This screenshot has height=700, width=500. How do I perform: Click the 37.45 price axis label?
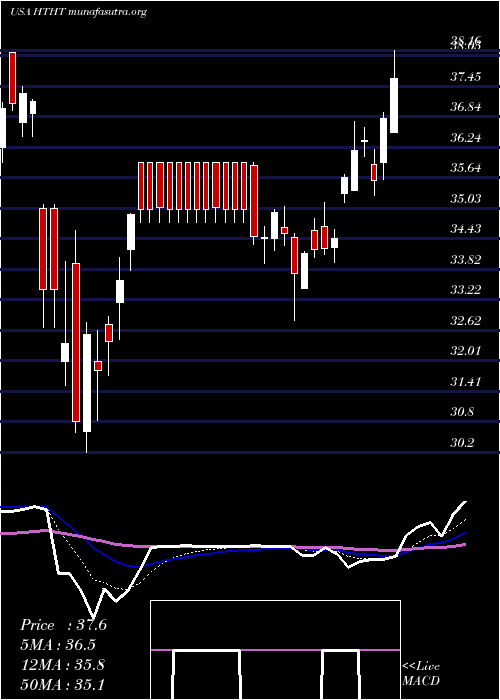pyautogui.click(x=466, y=77)
